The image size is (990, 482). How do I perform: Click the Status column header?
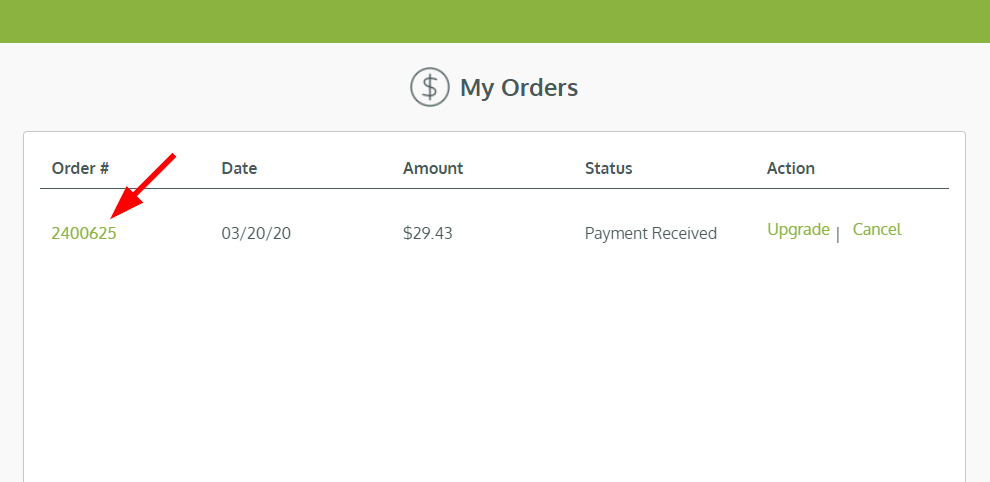(x=608, y=168)
